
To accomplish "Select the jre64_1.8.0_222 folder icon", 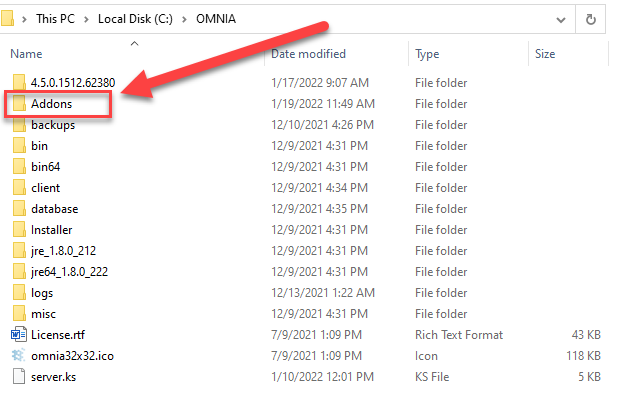I will (x=19, y=272).
